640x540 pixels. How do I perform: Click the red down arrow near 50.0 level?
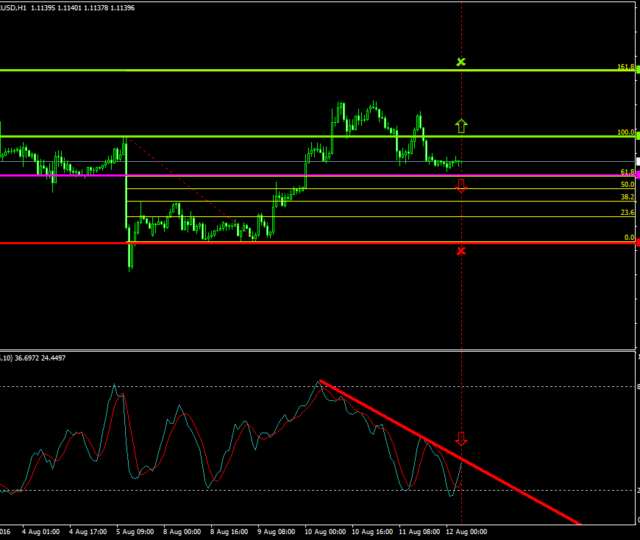click(461, 186)
